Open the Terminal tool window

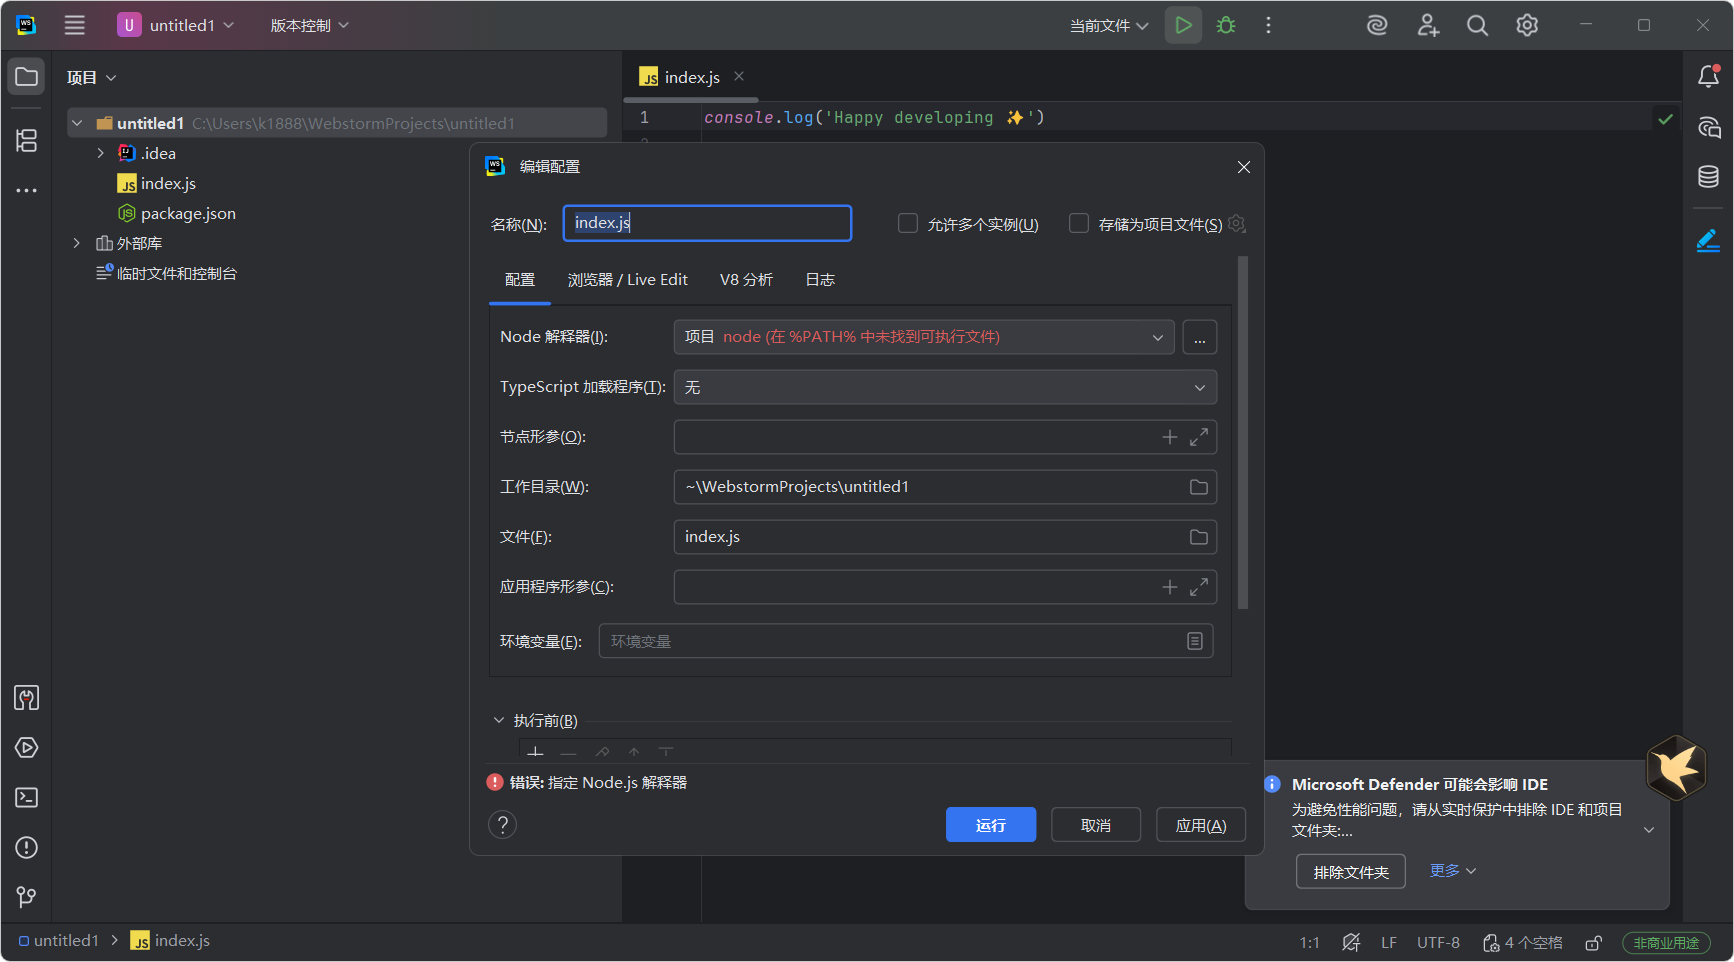pos(27,798)
